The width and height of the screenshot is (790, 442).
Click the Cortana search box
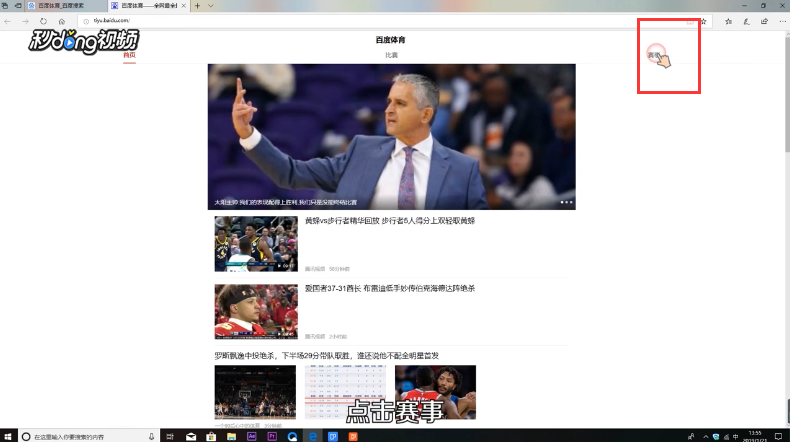tap(89, 436)
